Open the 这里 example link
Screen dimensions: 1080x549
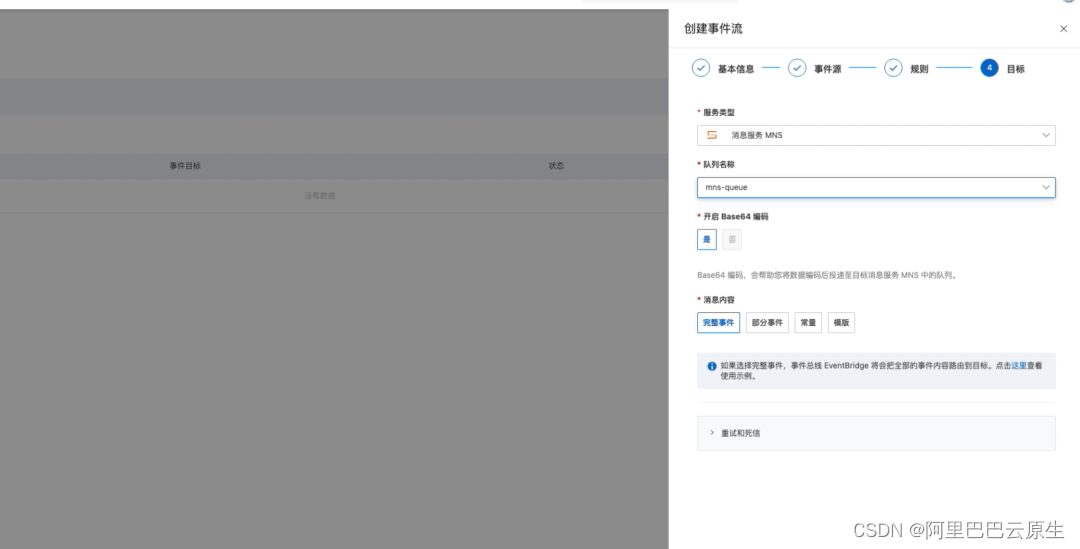click(x=1019, y=366)
